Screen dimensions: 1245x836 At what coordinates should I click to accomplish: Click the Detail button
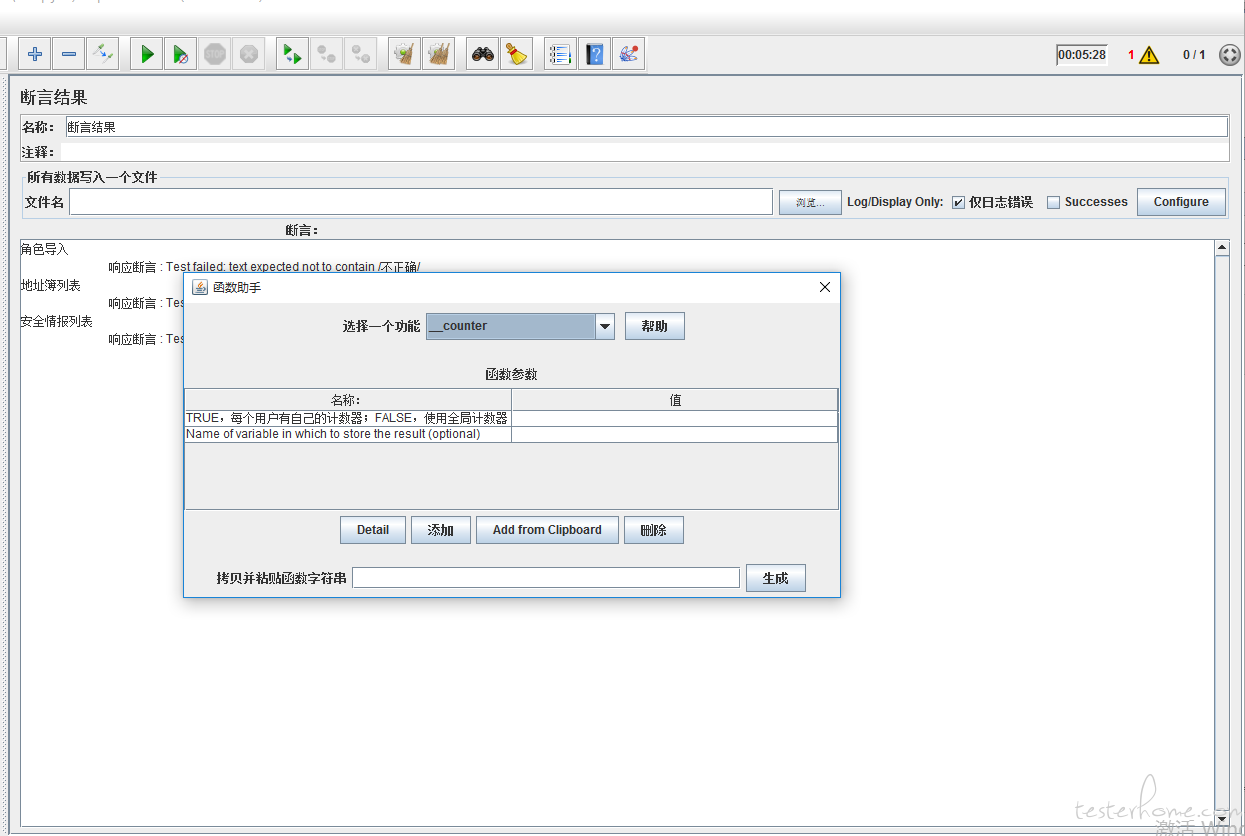pos(373,530)
